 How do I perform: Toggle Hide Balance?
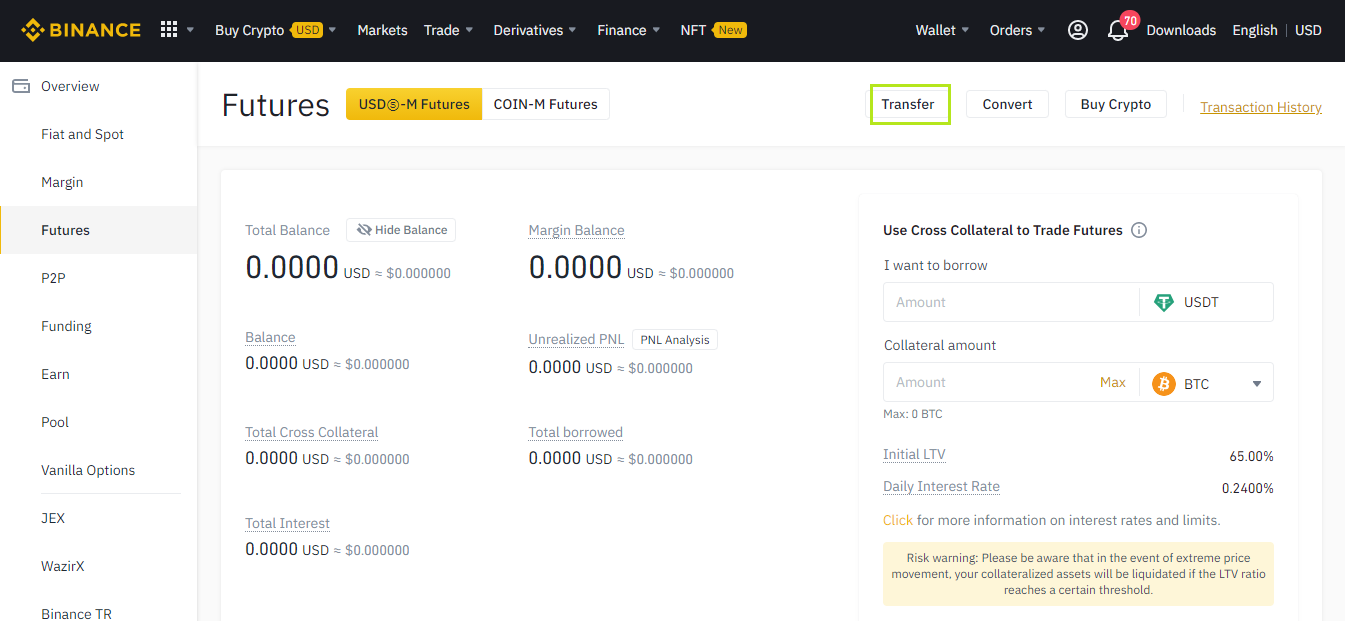(401, 230)
